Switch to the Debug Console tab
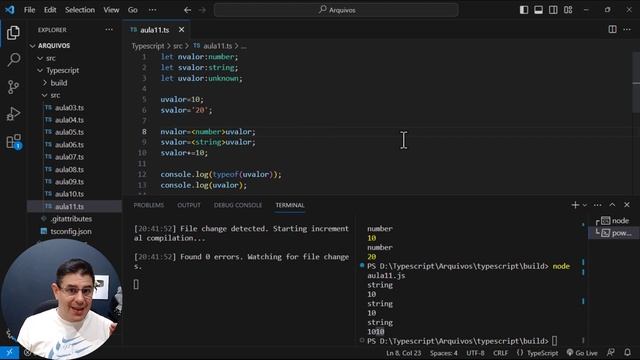The height and width of the screenshot is (360, 640). point(238,205)
